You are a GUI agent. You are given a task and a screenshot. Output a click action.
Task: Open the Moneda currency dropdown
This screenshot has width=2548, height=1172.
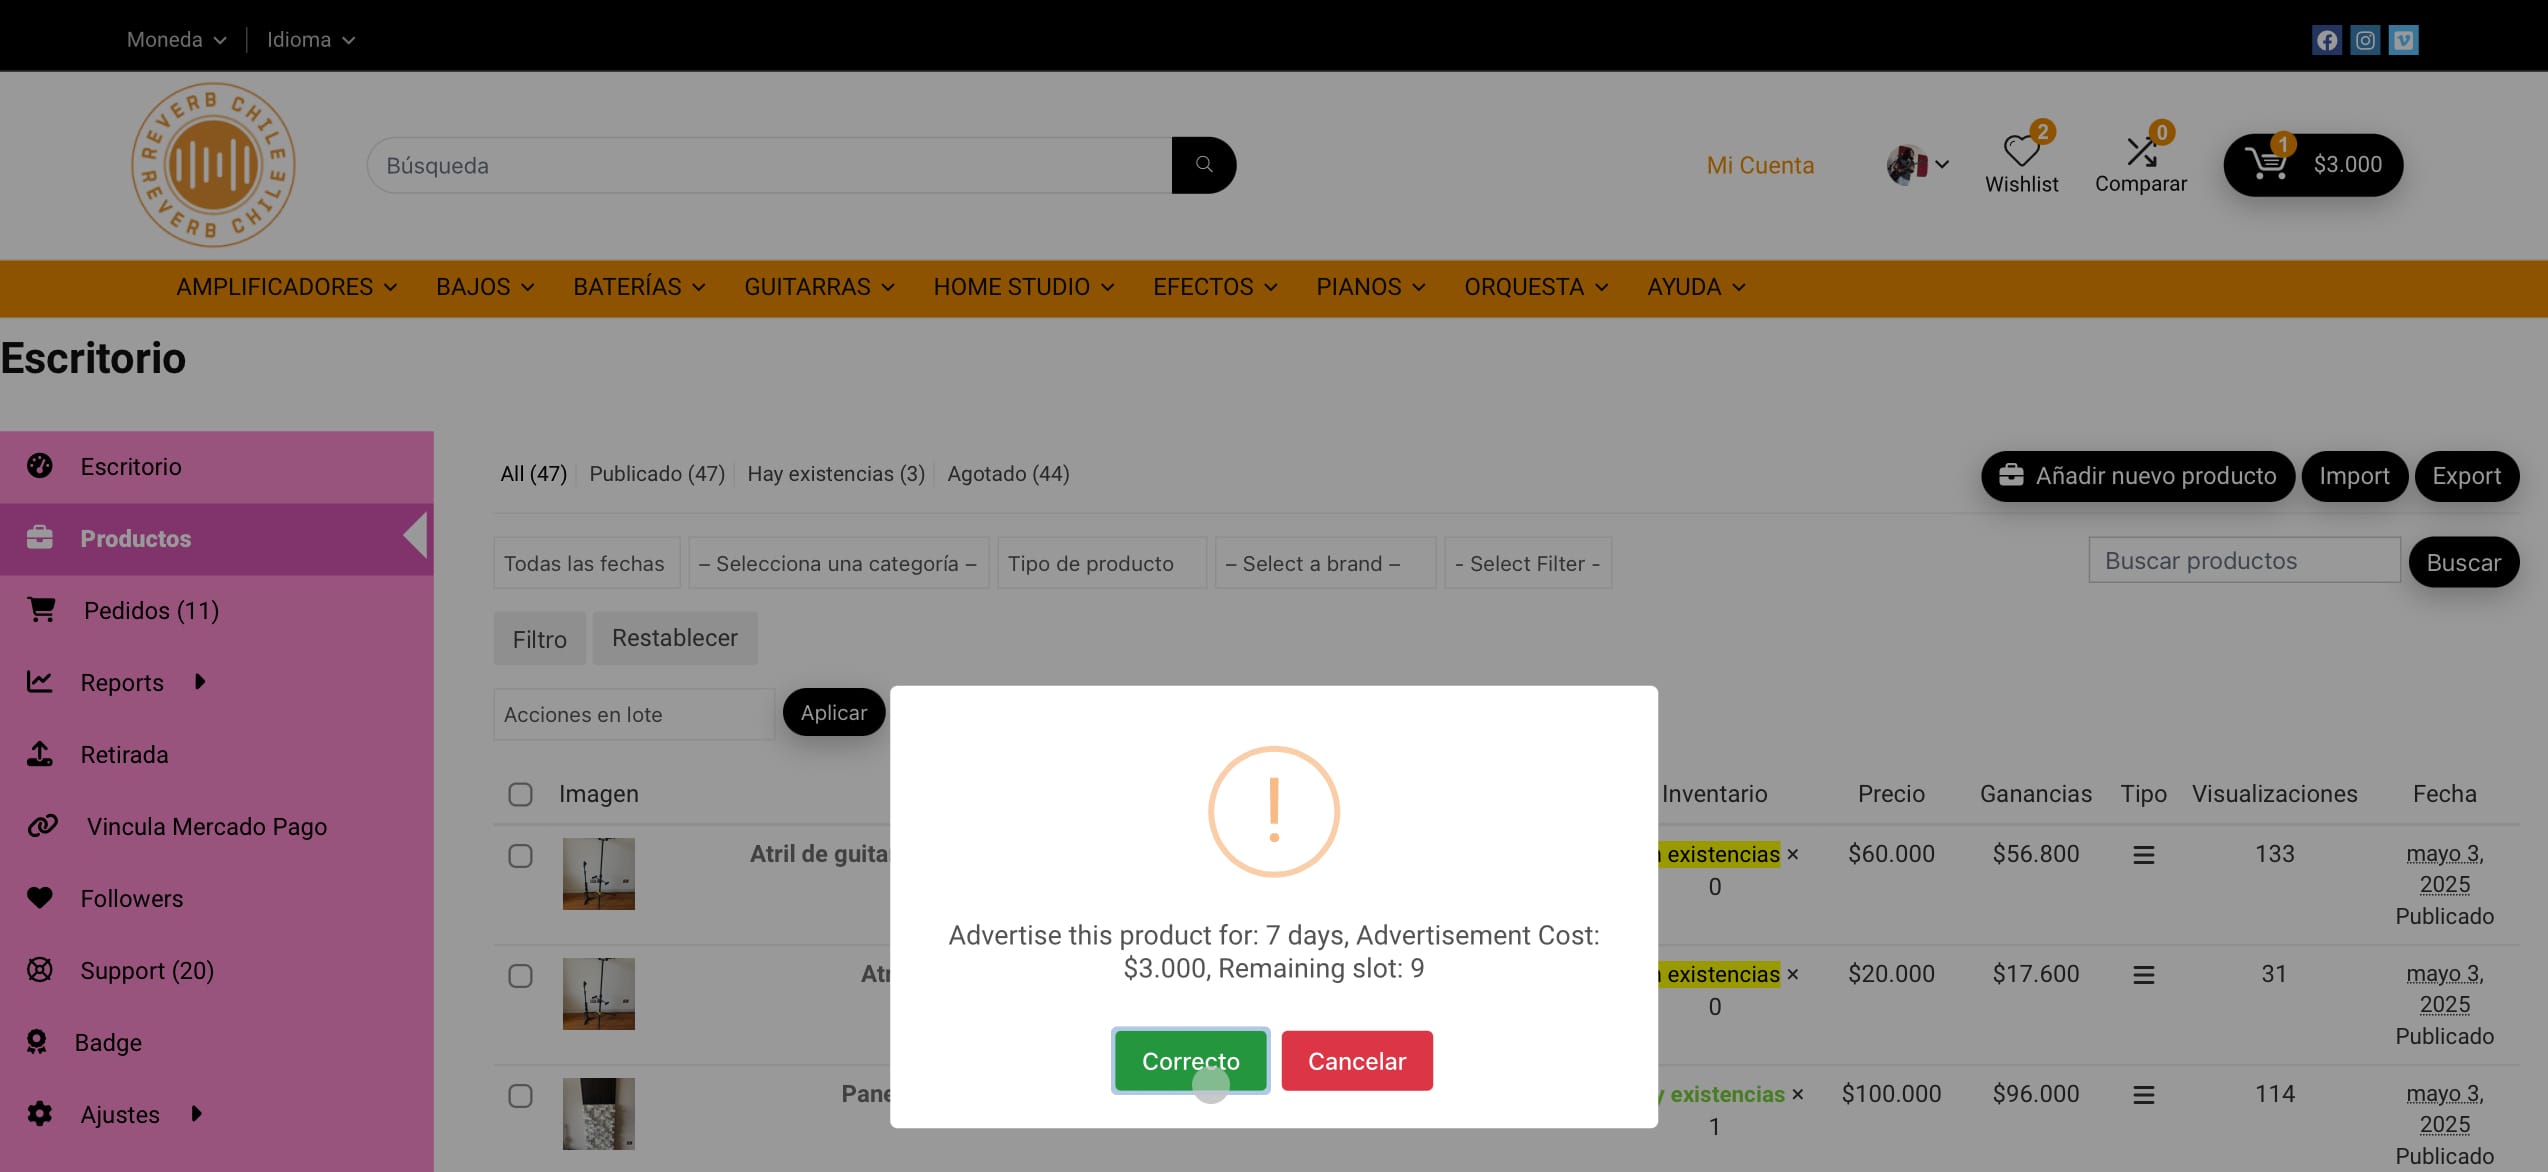pyautogui.click(x=176, y=40)
